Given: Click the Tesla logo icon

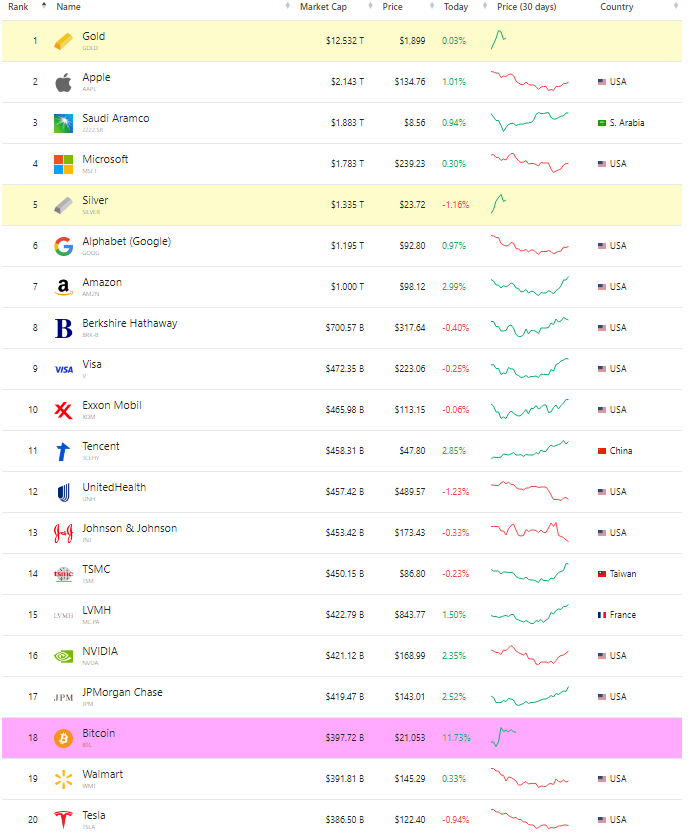Looking at the screenshot, I should 63,820.
